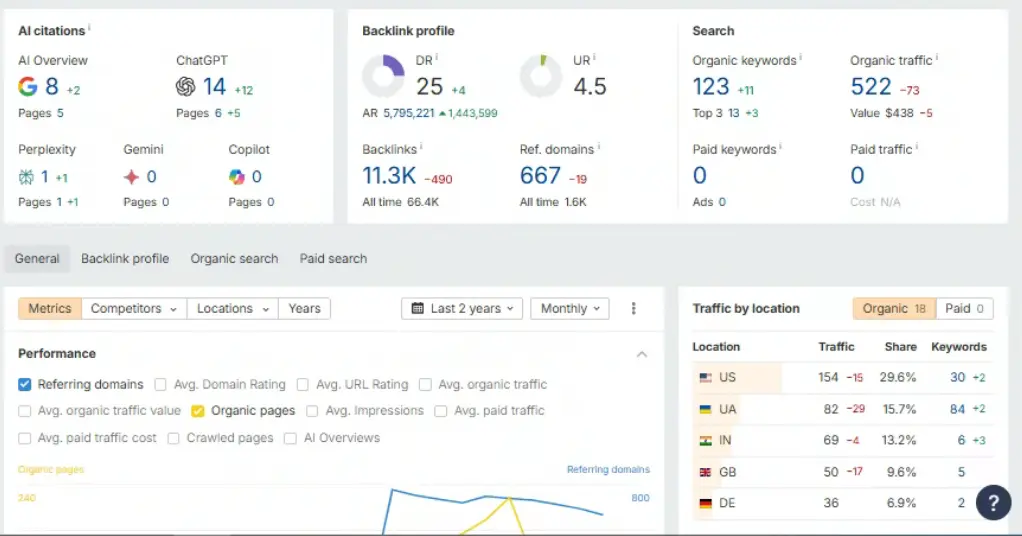1022x536 pixels.
Task: Click the Perplexity logo icon
Action: click(26, 177)
